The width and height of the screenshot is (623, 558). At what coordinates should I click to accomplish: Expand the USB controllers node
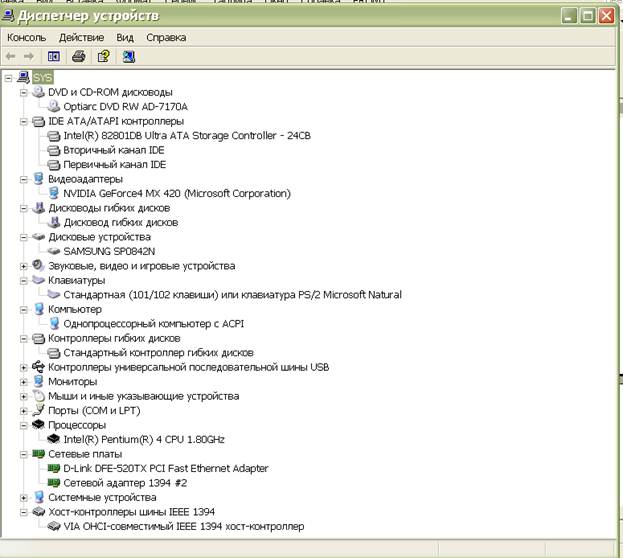[24, 367]
